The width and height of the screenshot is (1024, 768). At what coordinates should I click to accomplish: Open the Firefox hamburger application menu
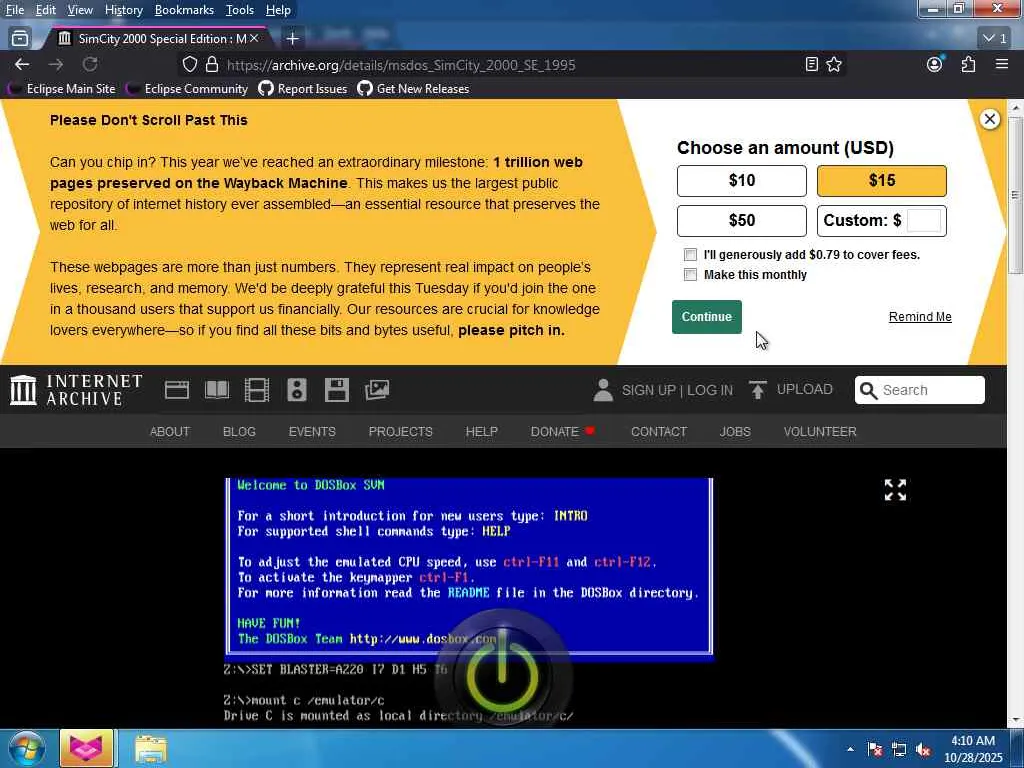(1002, 64)
